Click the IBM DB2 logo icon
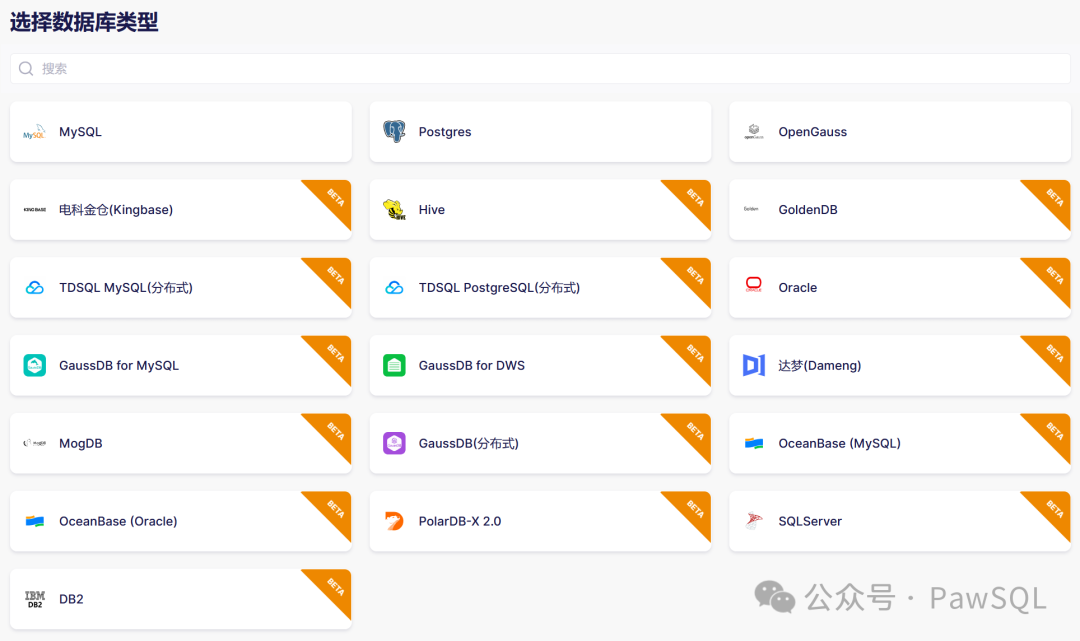This screenshot has width=1080, height=641. (x=34, y=599)
